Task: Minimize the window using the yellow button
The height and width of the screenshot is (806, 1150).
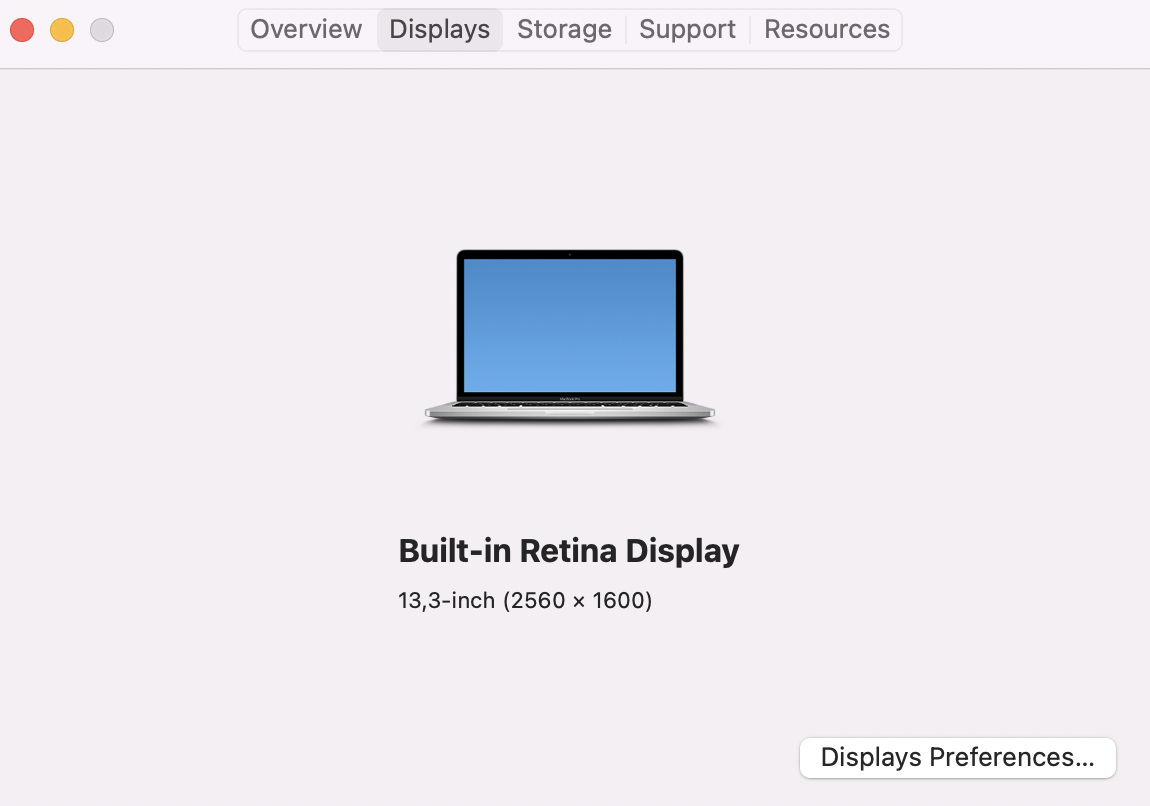Action: [62, 30]
